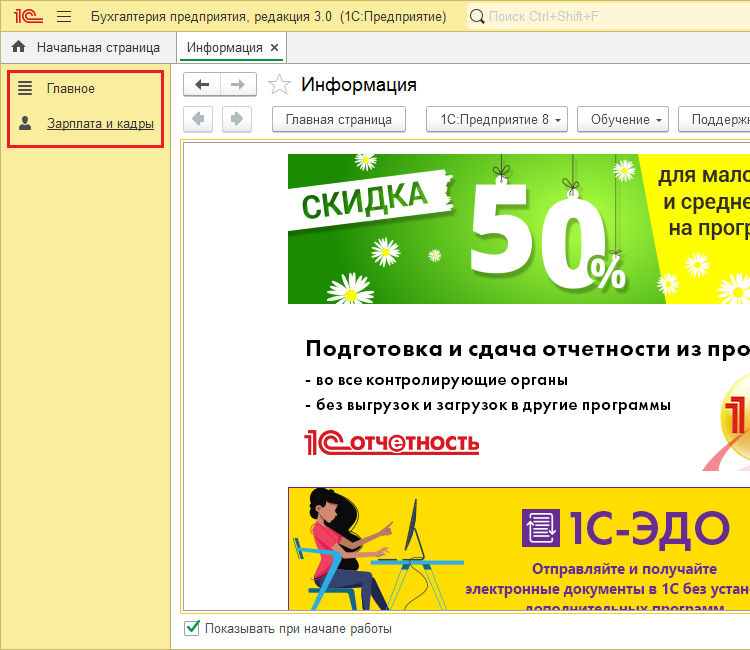Click the person icon for Зарплата и кадры

[25, 124]
